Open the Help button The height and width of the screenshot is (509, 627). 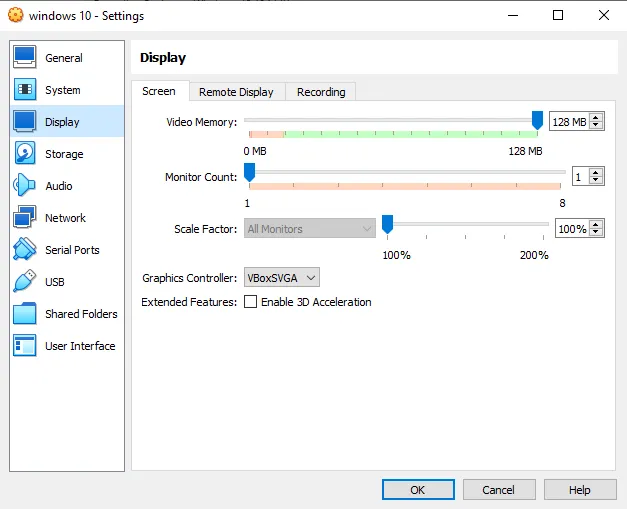point(579,490)
